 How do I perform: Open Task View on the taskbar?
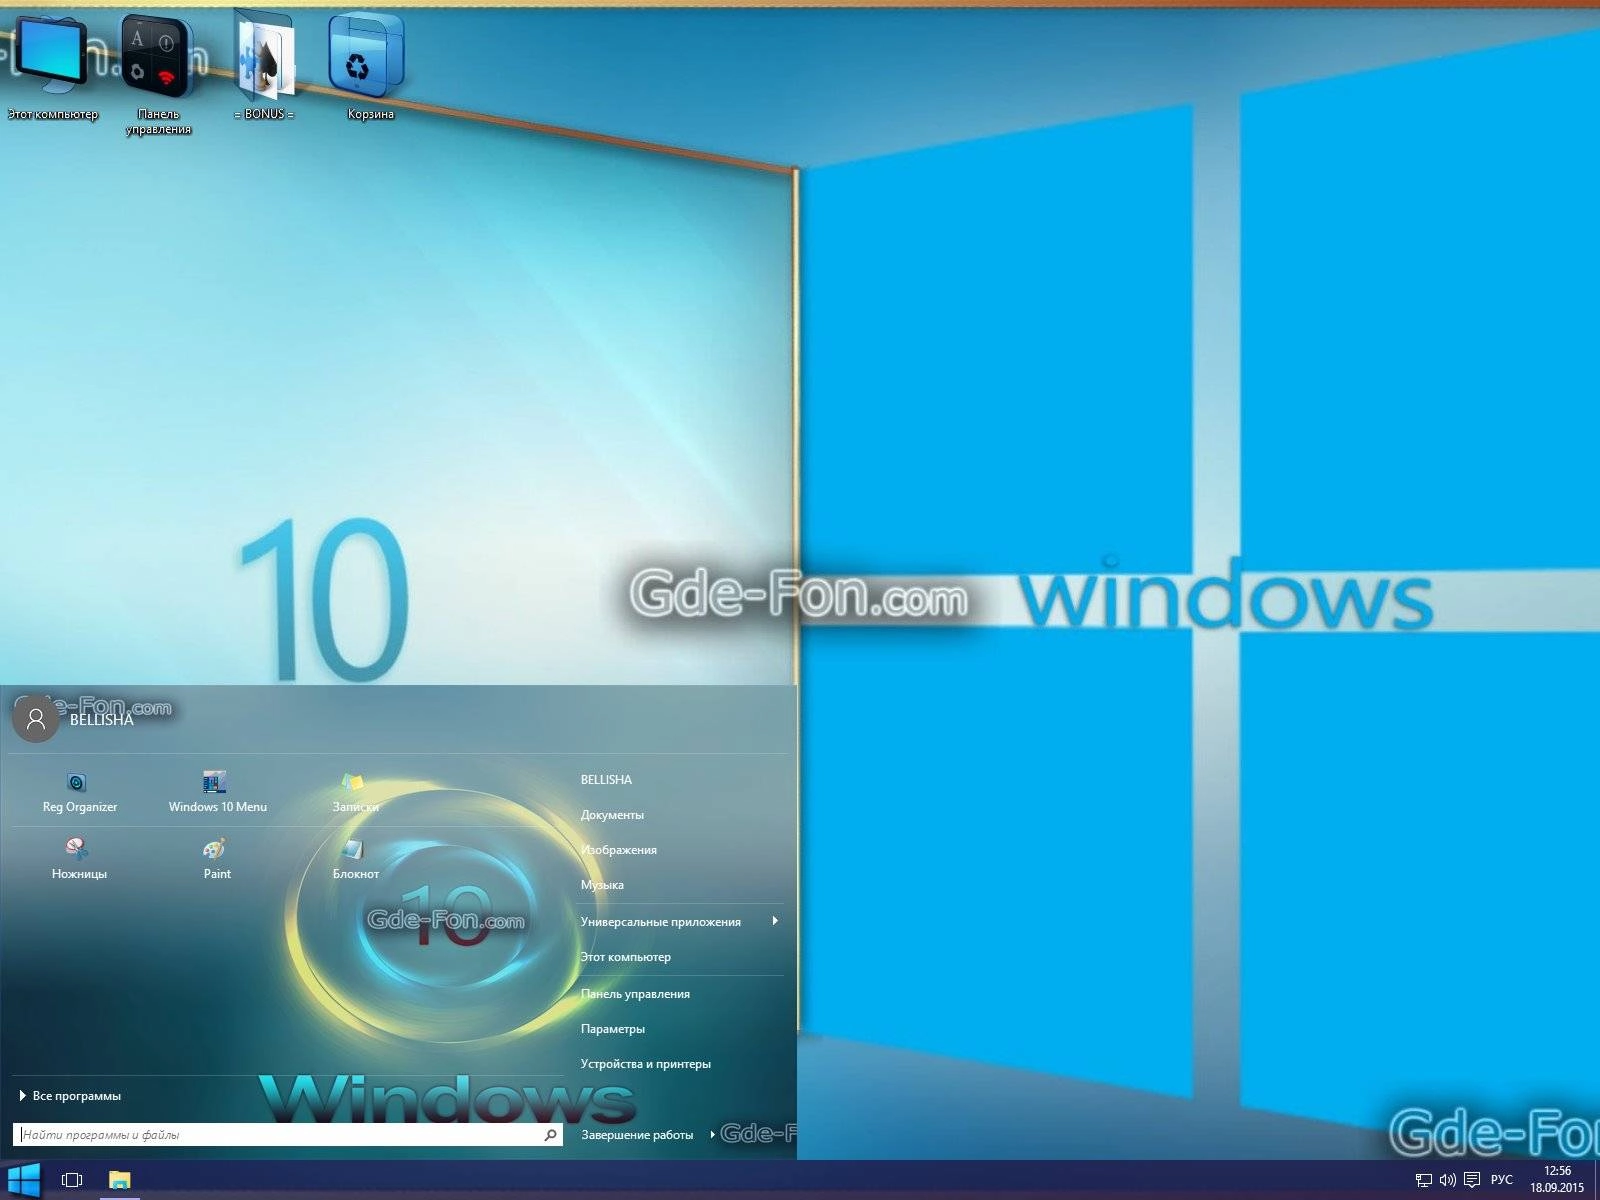[72, 1180]
